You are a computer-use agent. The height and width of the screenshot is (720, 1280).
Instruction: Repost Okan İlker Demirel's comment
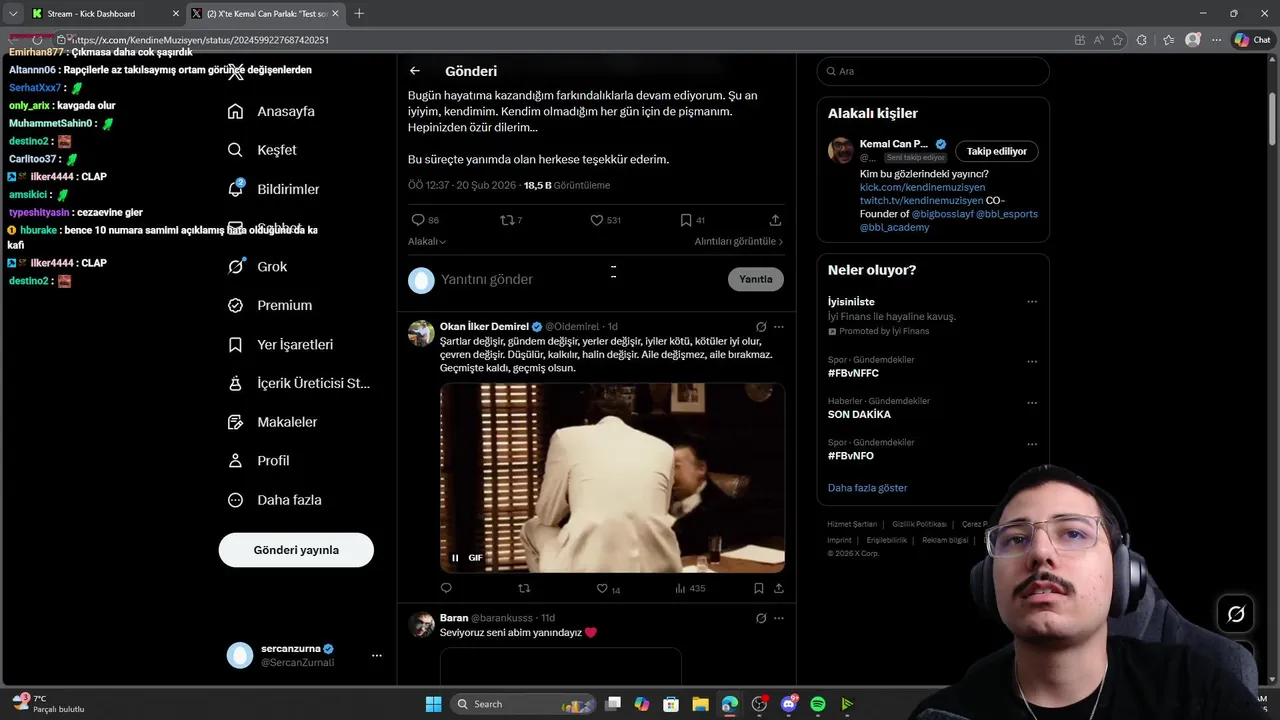(x=524, y=588)
